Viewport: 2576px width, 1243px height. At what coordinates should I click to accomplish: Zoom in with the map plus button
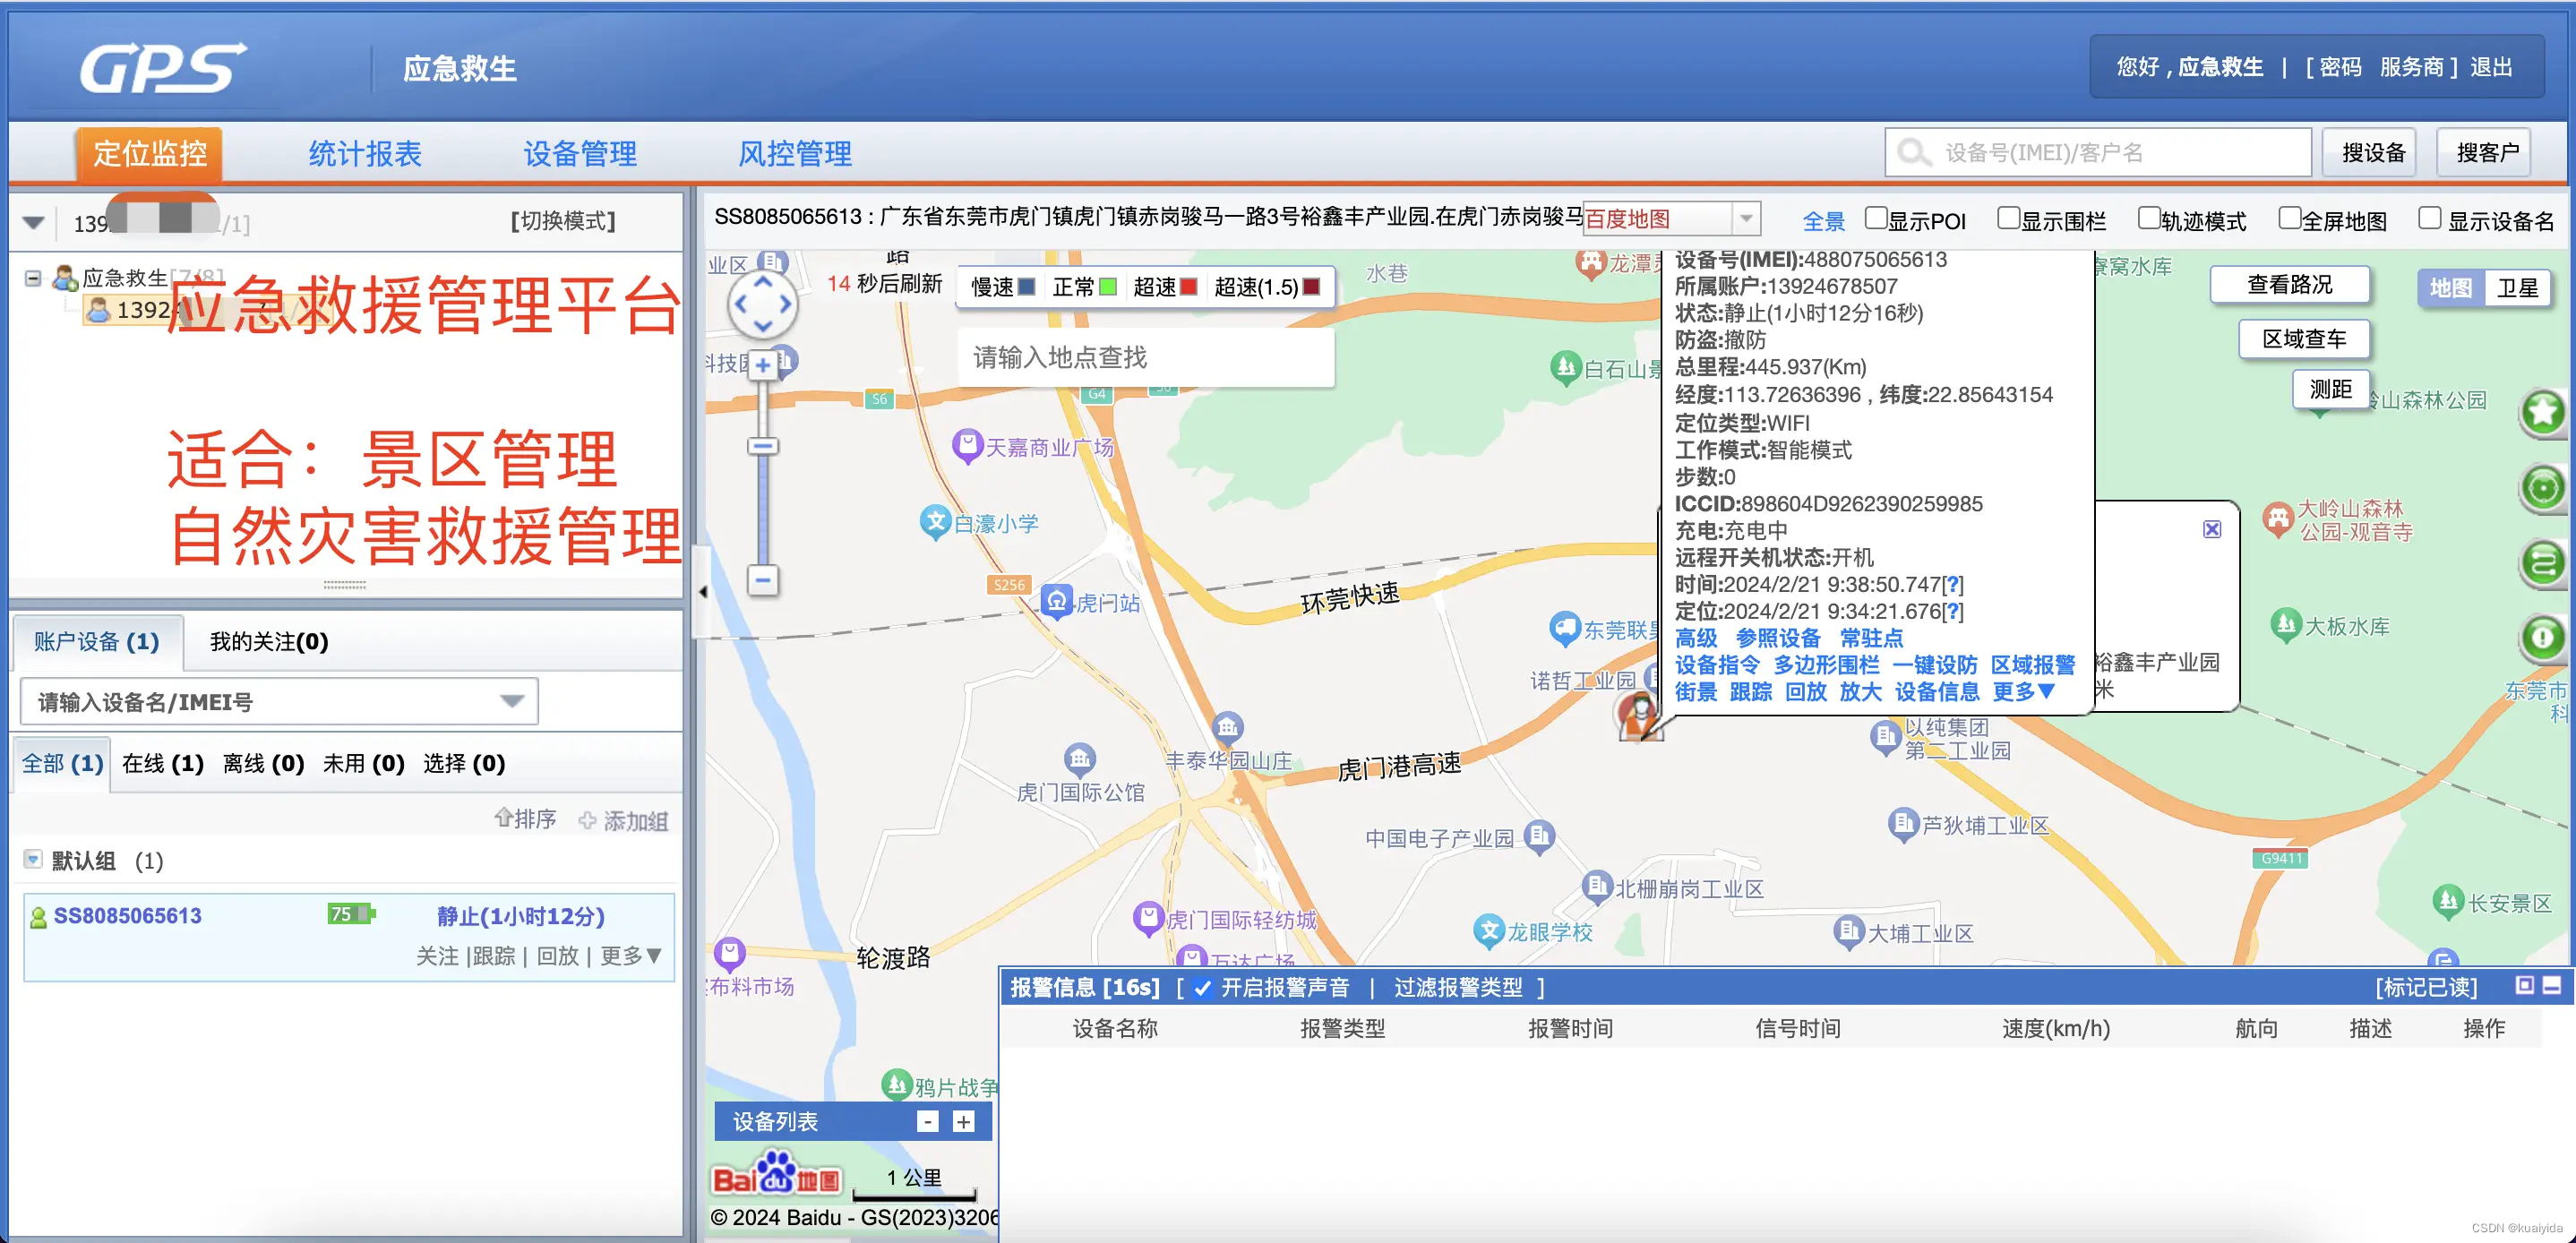click(x=763, y=365)
